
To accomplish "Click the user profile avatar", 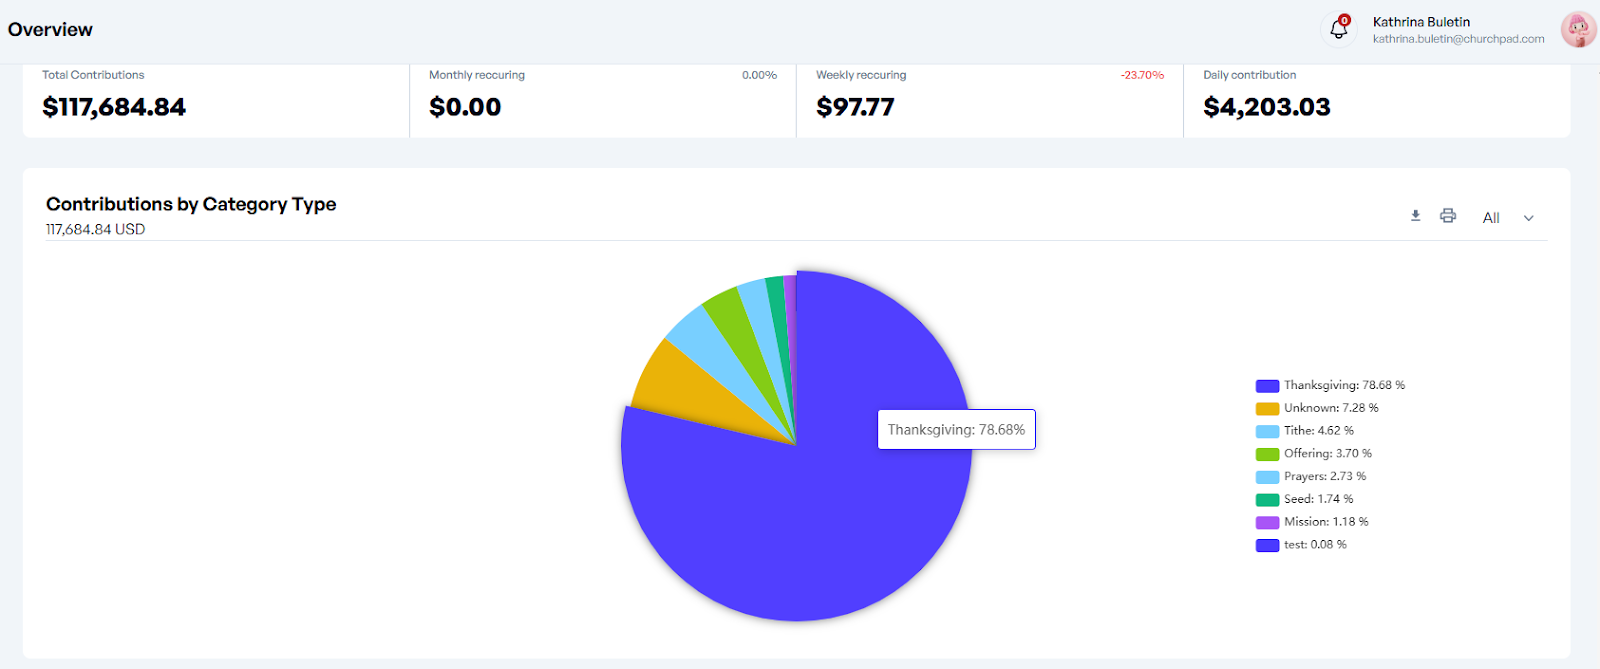I will pos(1578,30).
